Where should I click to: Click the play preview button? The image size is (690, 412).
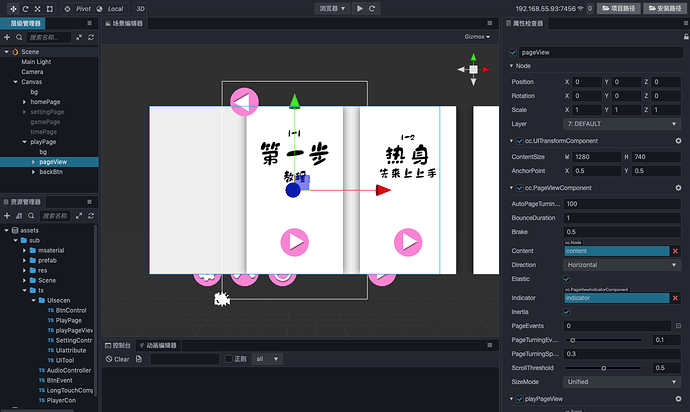pyautogui.click(x=360, y=8)
